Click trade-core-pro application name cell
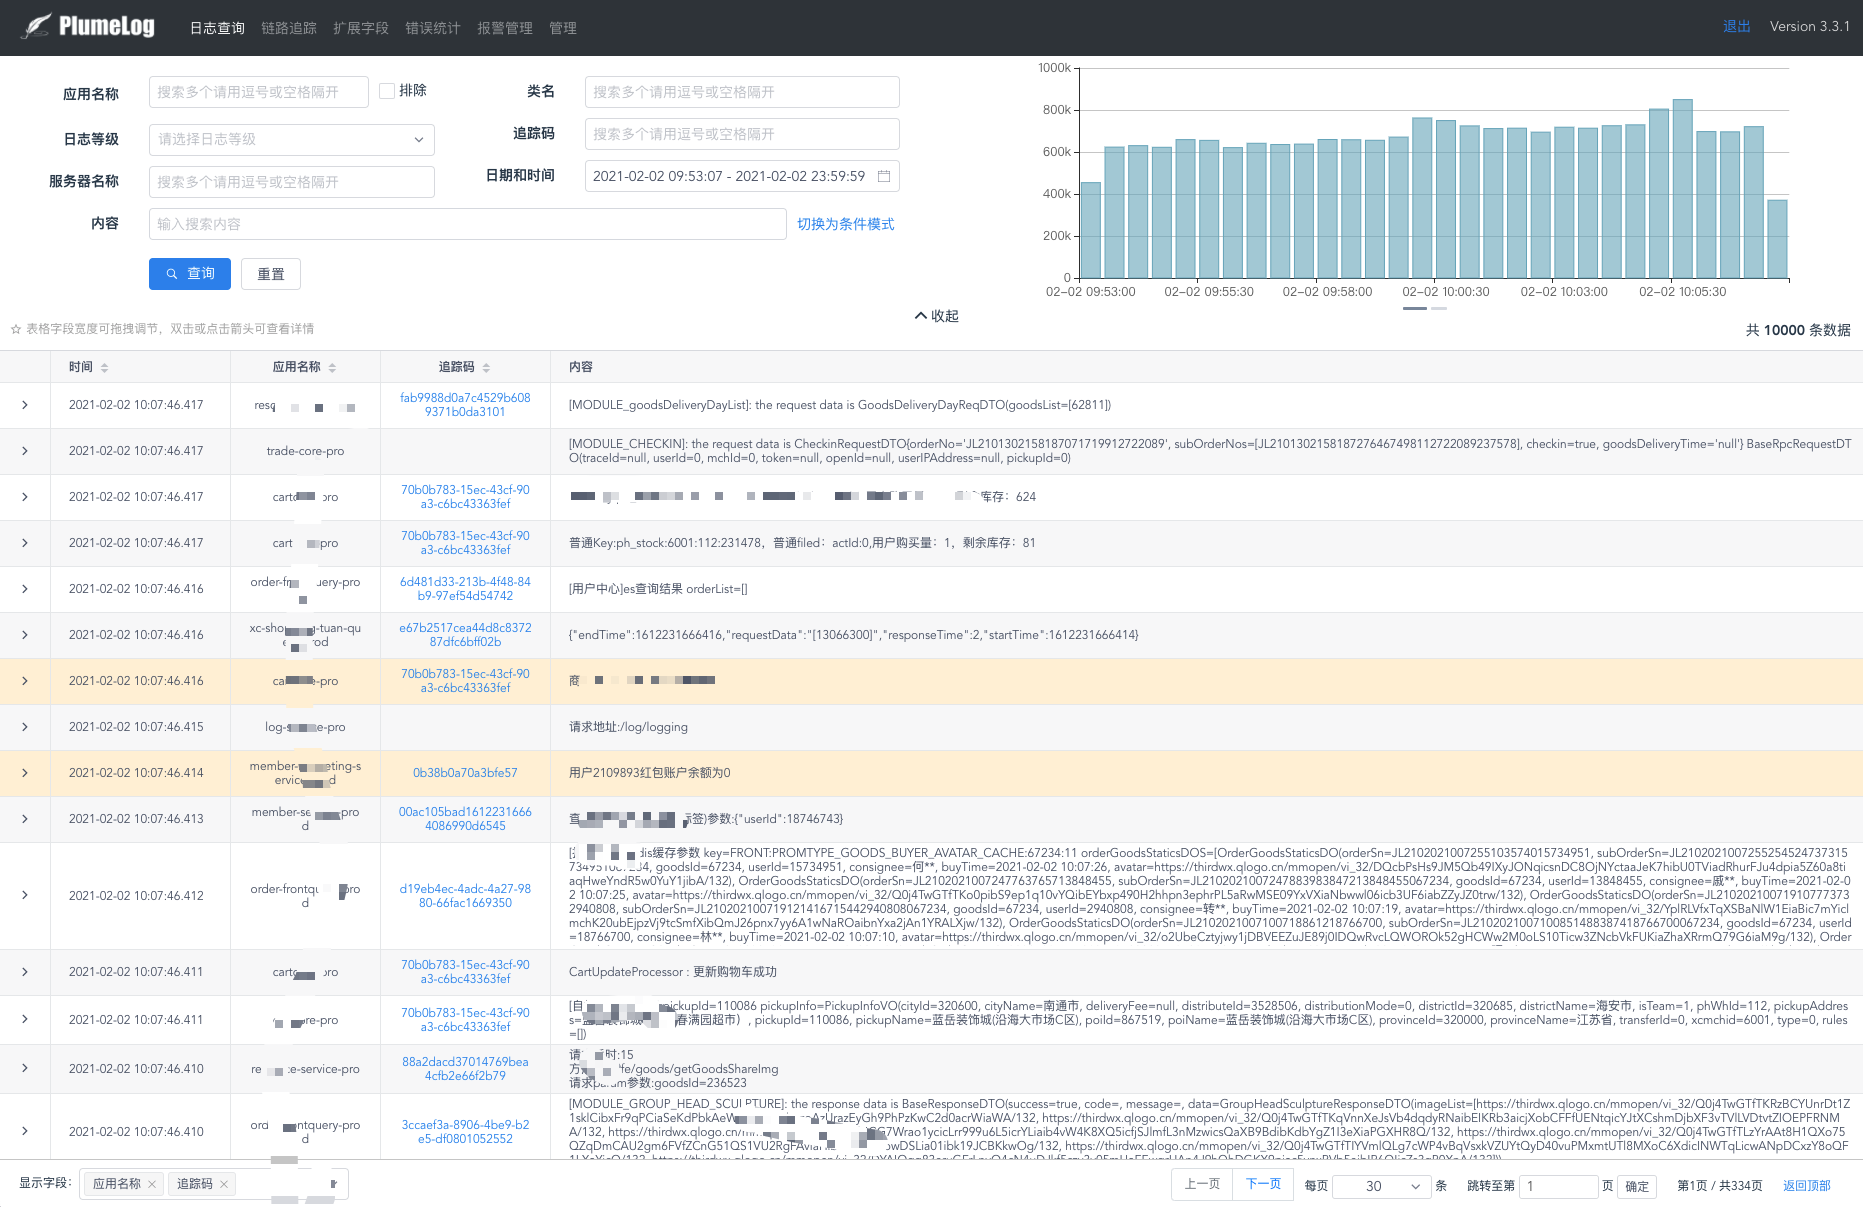Image resolution: width=1863 pixels, height=1207 pixels. tap(305, 451)
